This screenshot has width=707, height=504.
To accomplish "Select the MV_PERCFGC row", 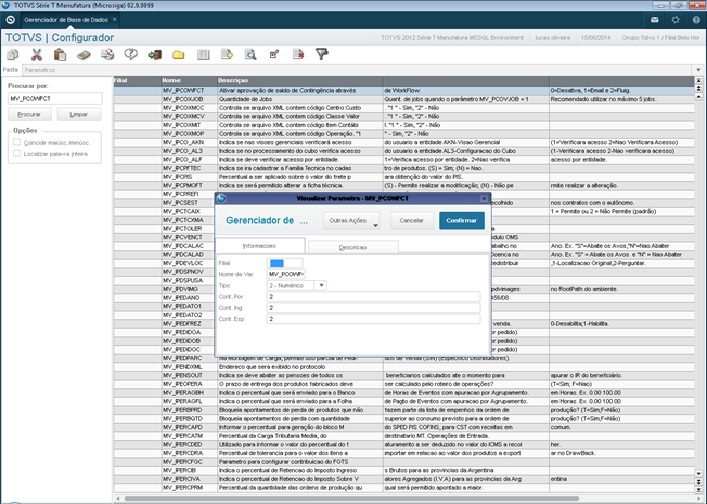I will click(x=404, y=462).
